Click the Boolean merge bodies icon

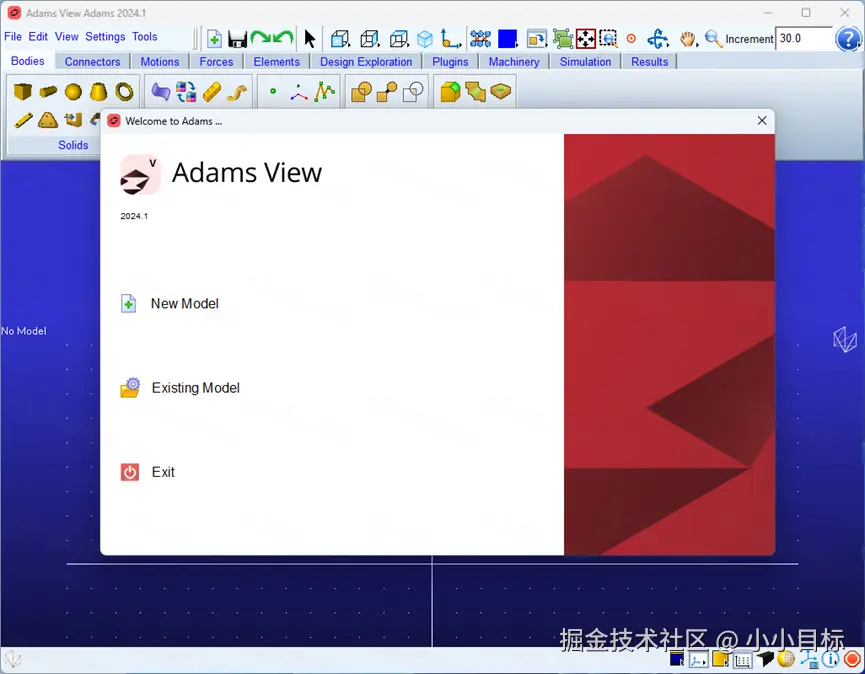(x=387, y=92)
